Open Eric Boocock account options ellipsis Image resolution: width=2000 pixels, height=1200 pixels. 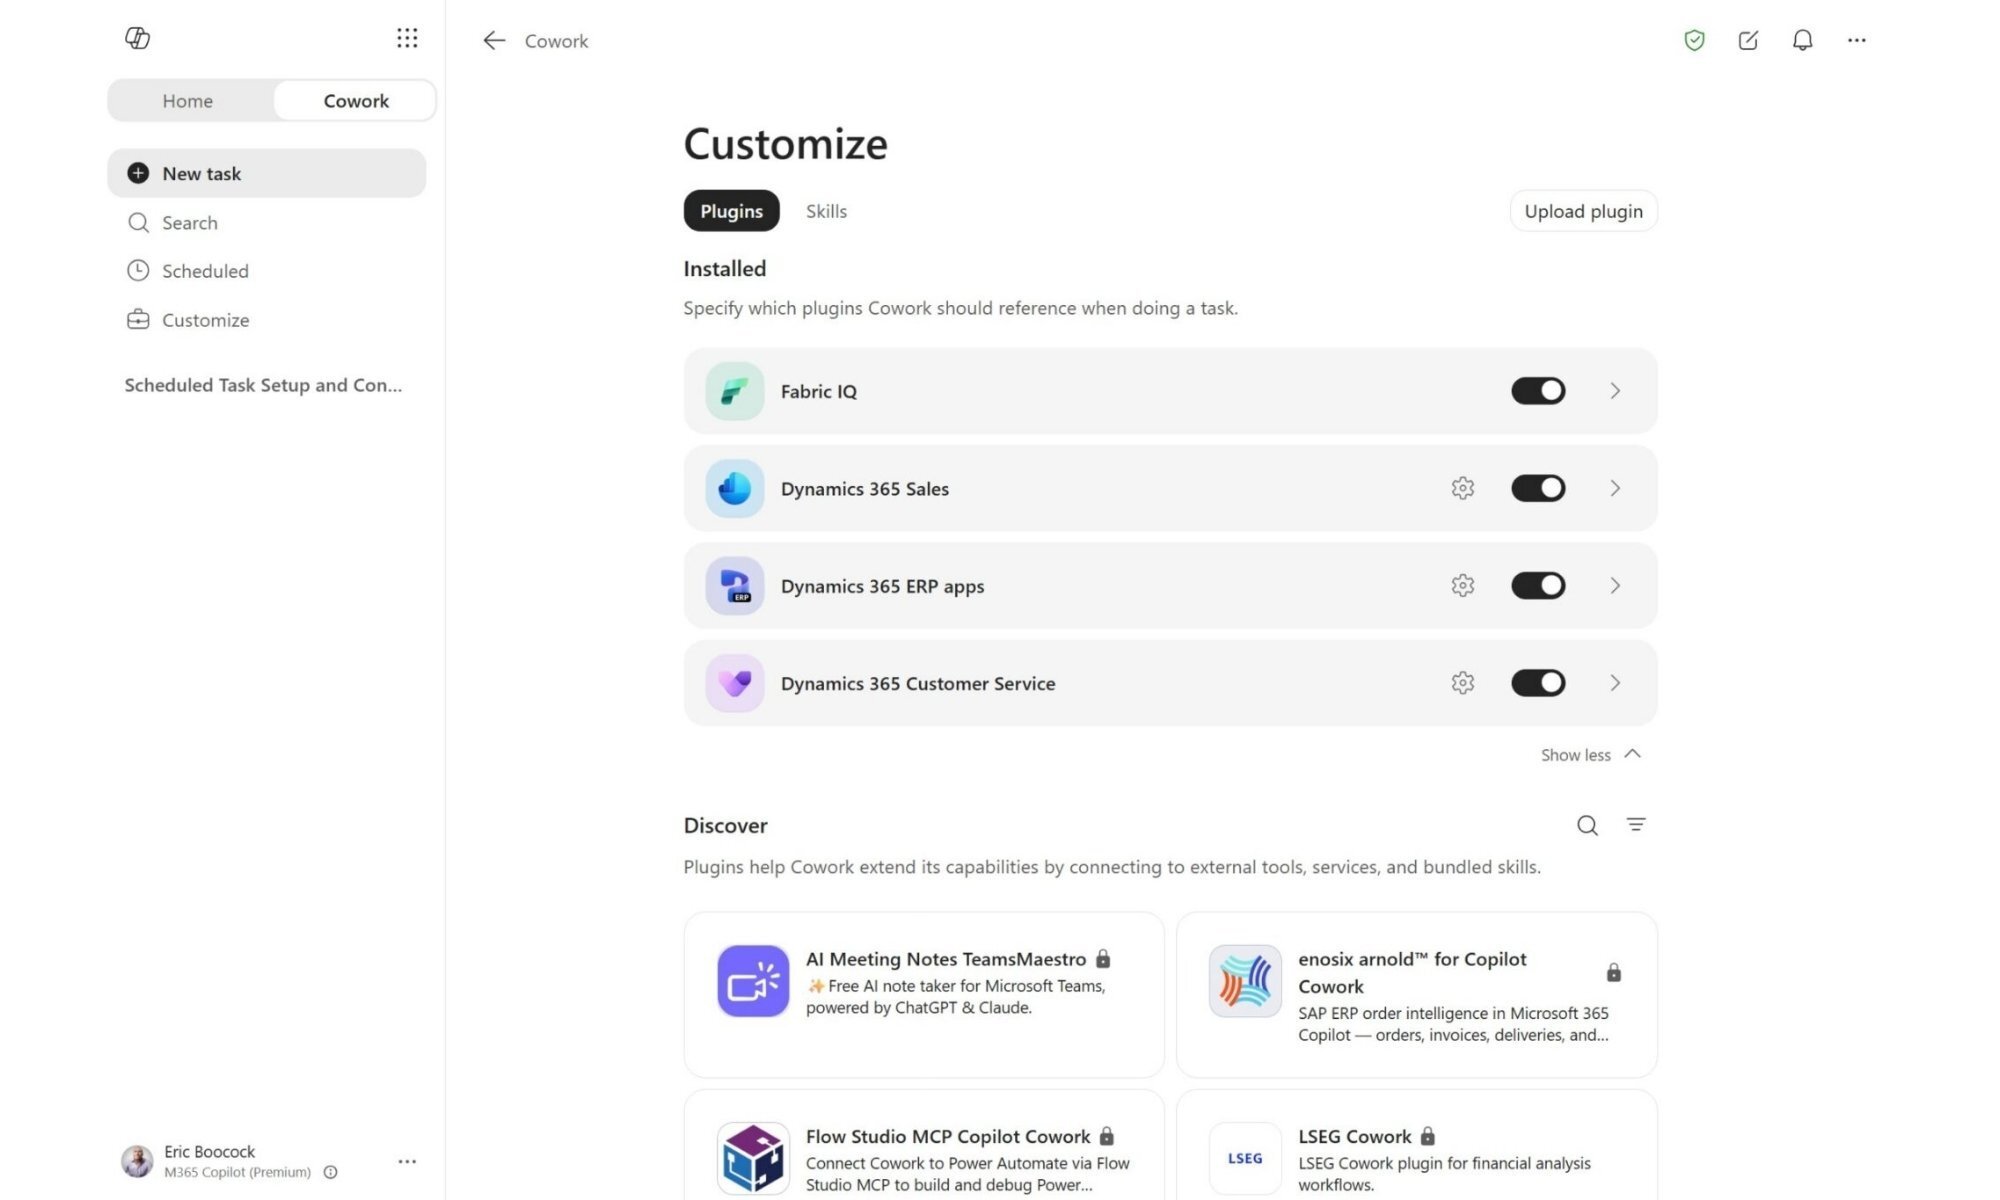pyautogui.click(x=407, y=1161)
